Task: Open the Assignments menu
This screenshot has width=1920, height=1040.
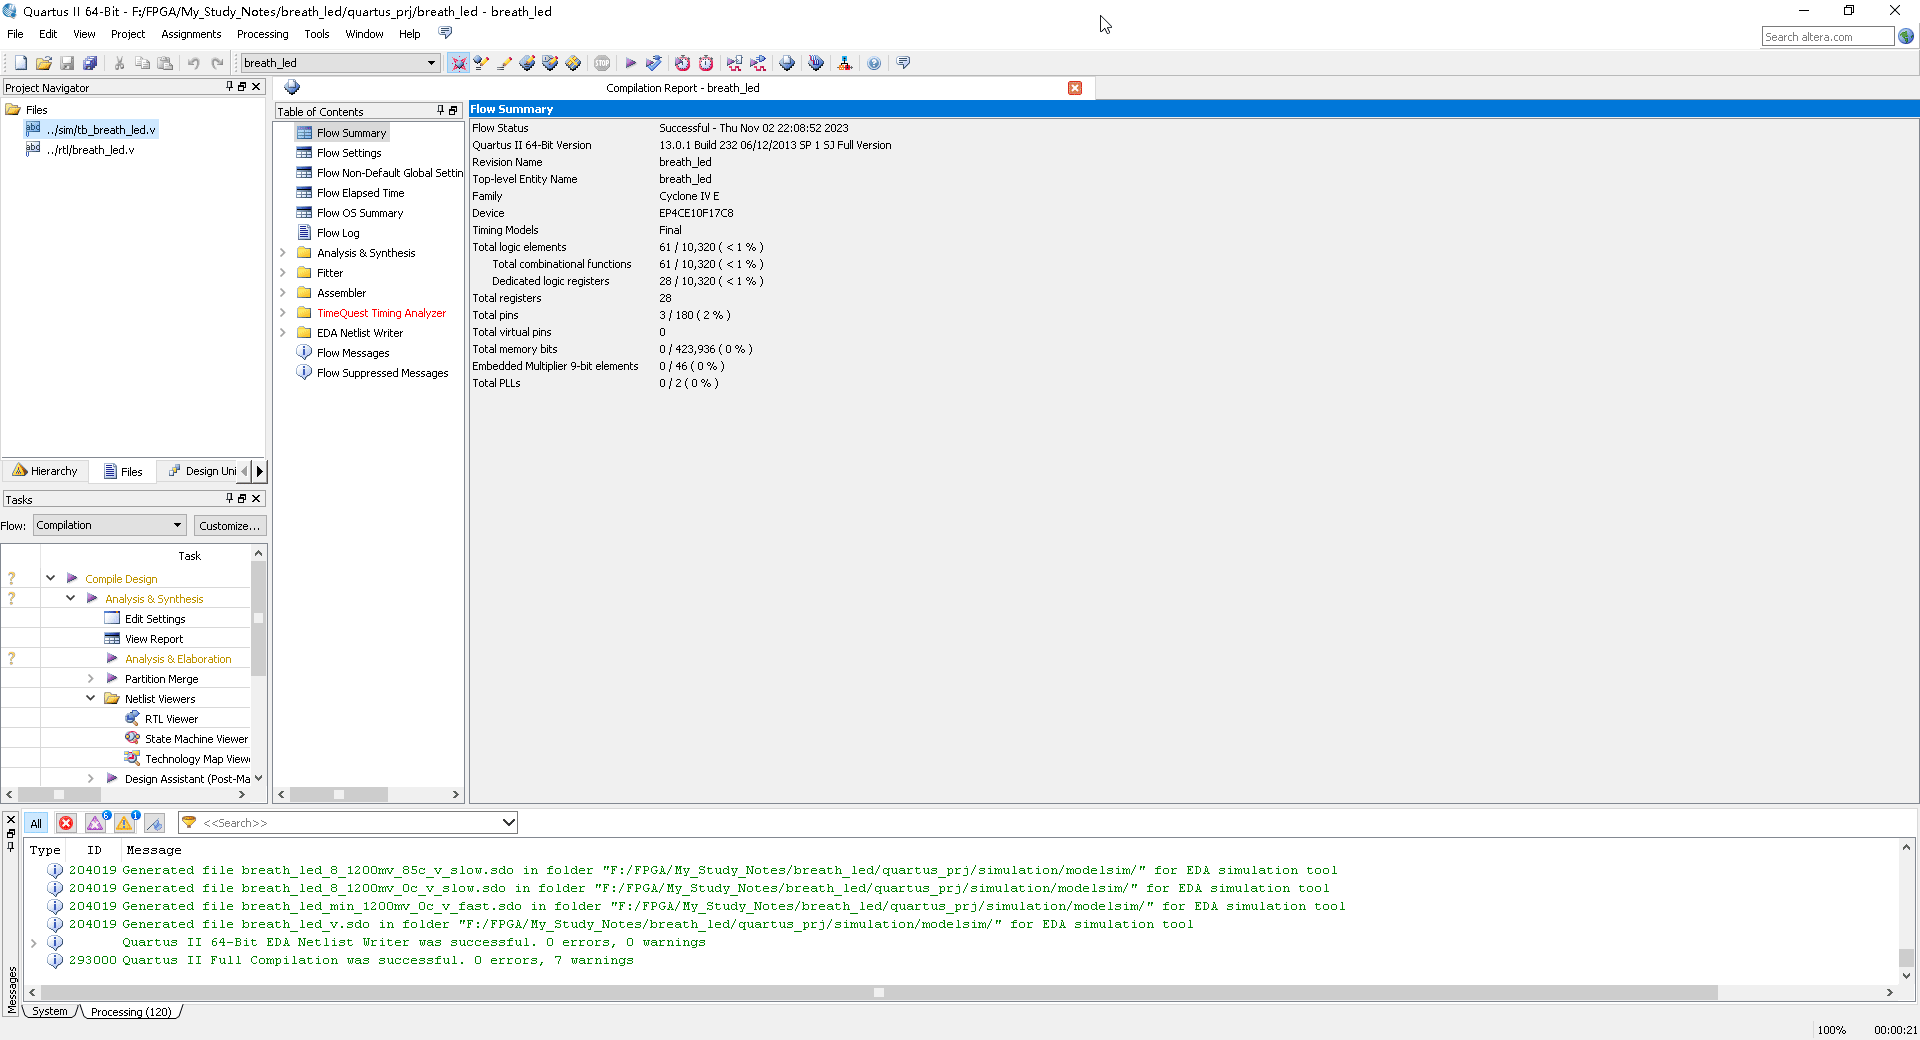Action: [x=191, y=34]
